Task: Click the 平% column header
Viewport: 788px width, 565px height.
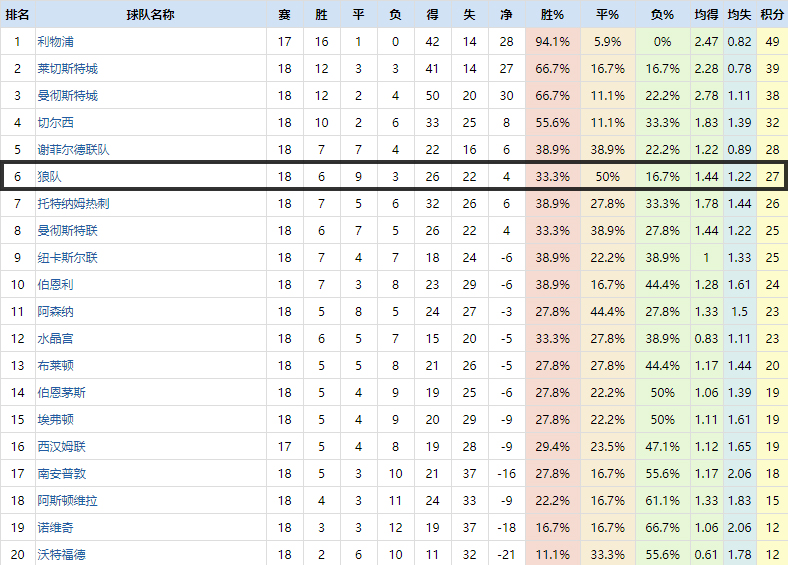Action: coord(607,15)
